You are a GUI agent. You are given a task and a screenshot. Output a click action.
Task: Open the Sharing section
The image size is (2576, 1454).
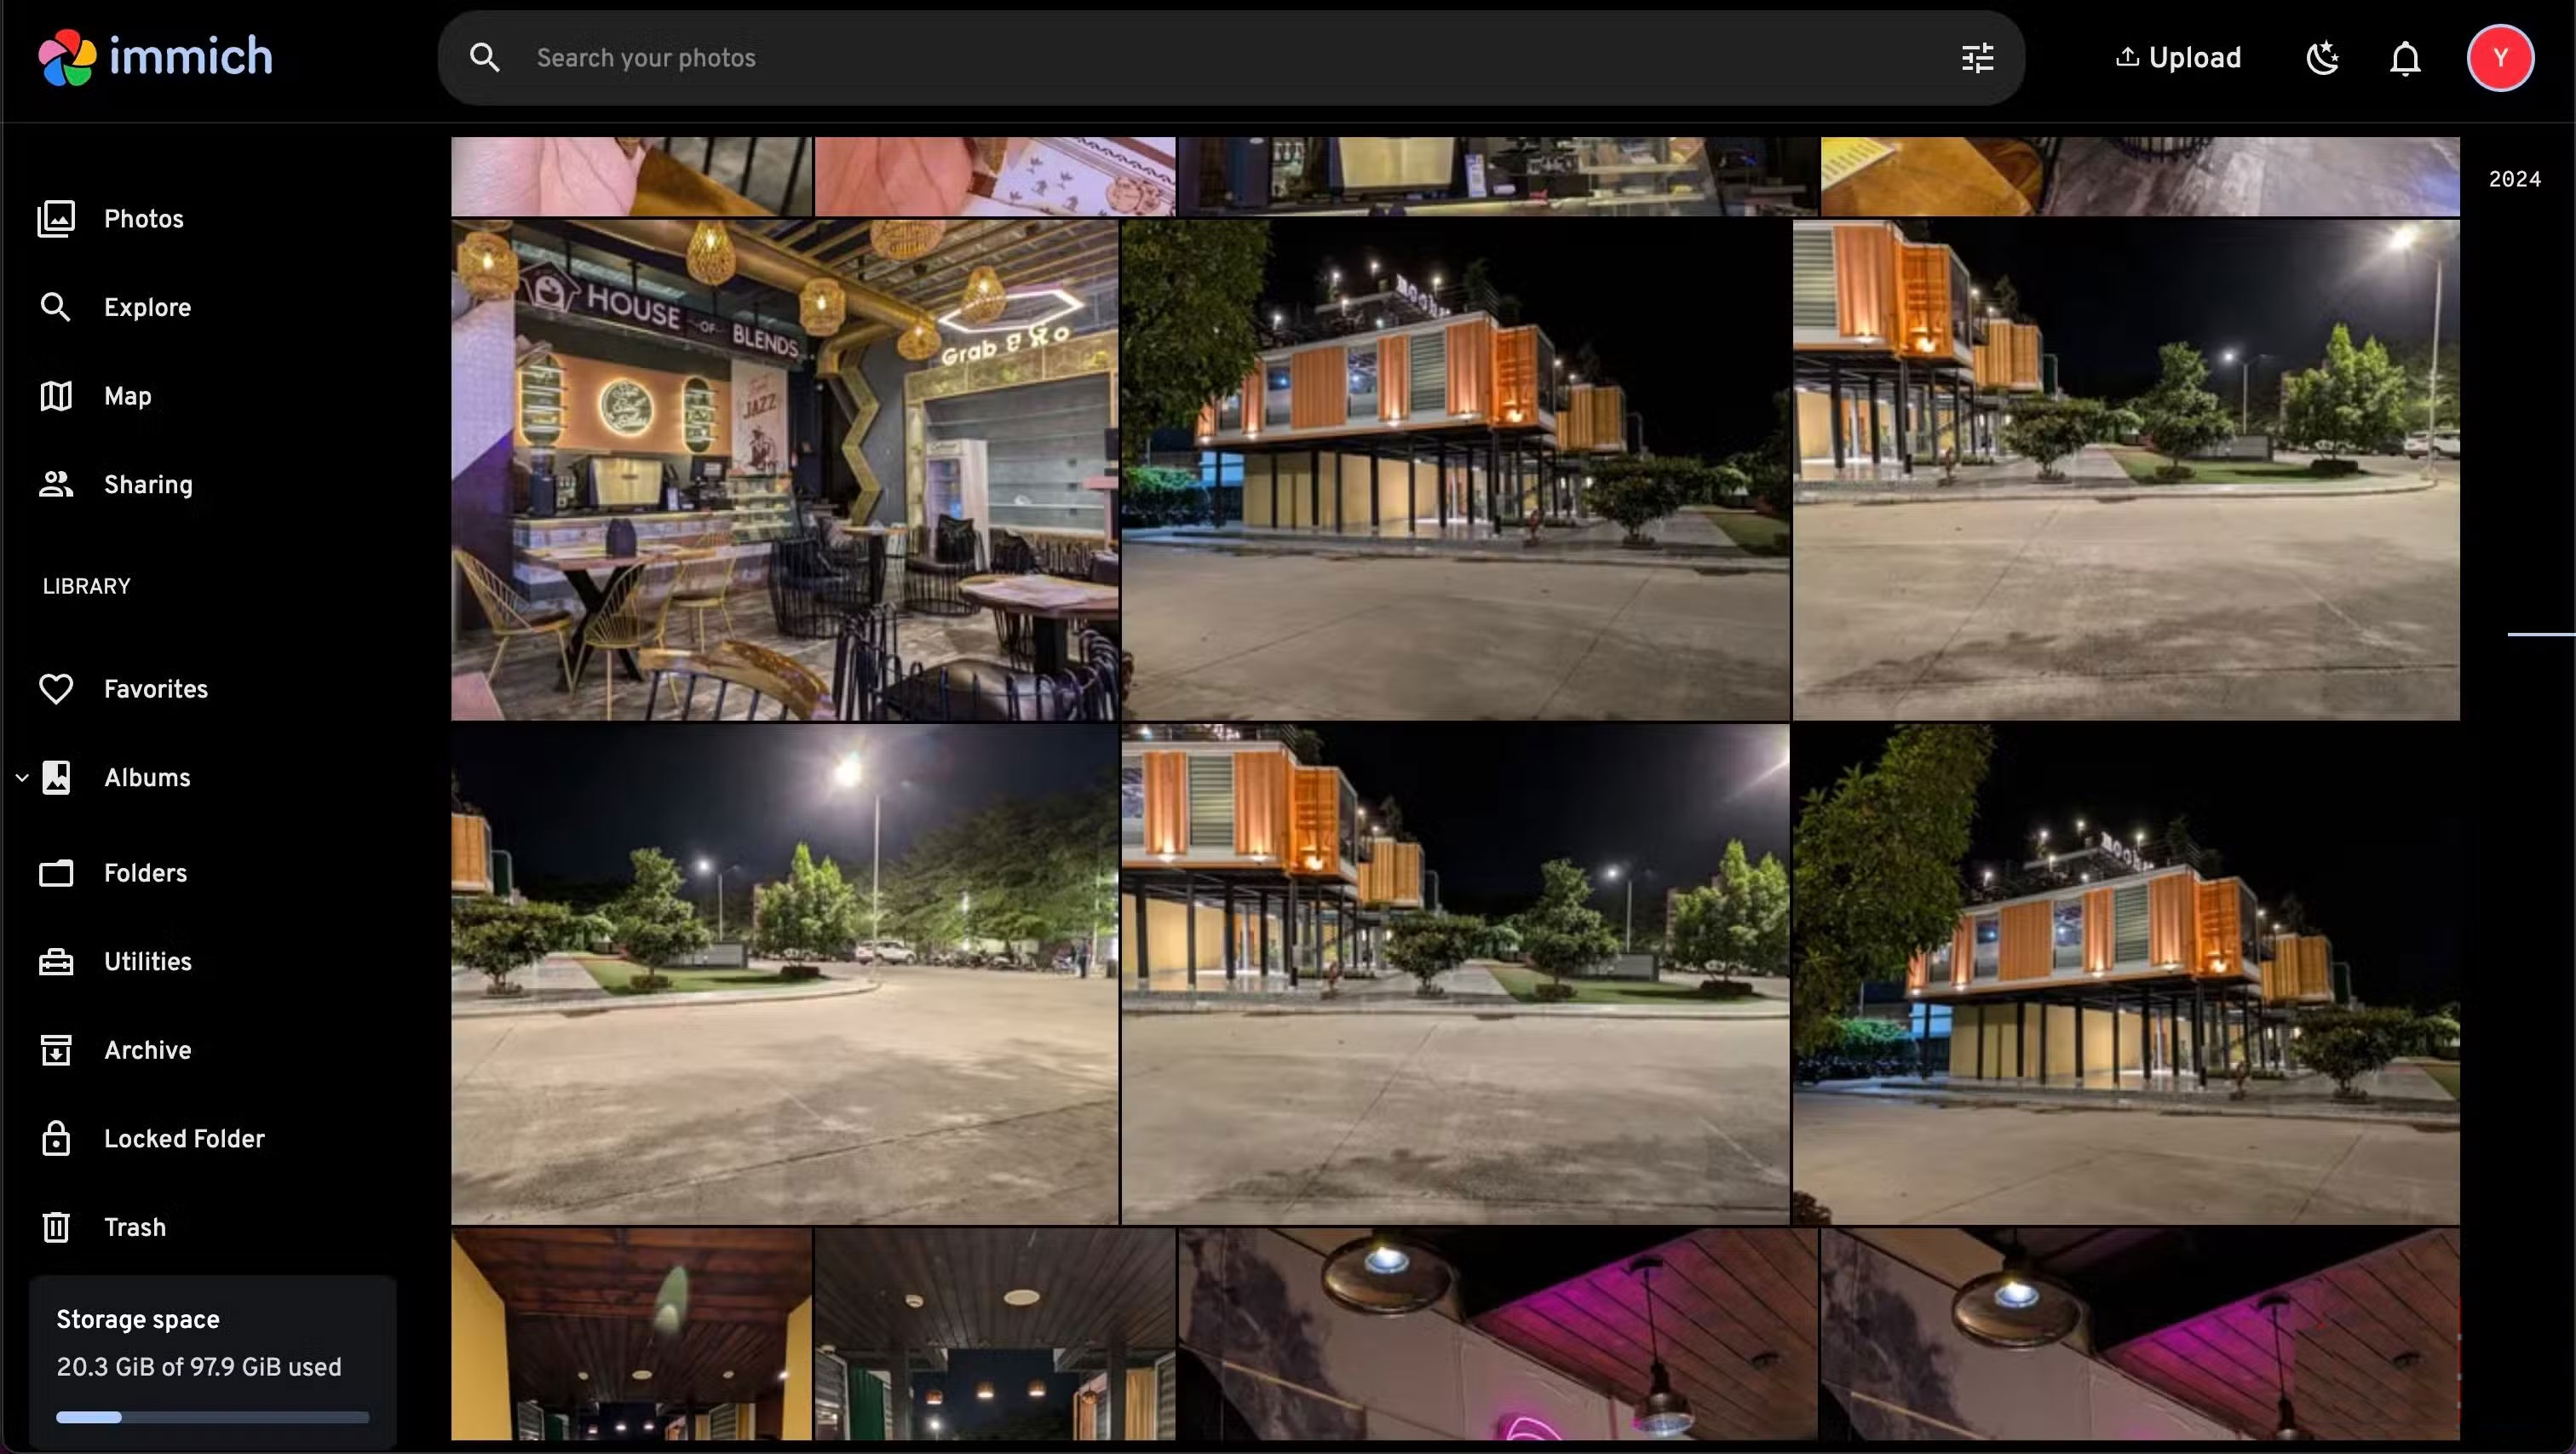pyautogui.click(x=148, y=485)
